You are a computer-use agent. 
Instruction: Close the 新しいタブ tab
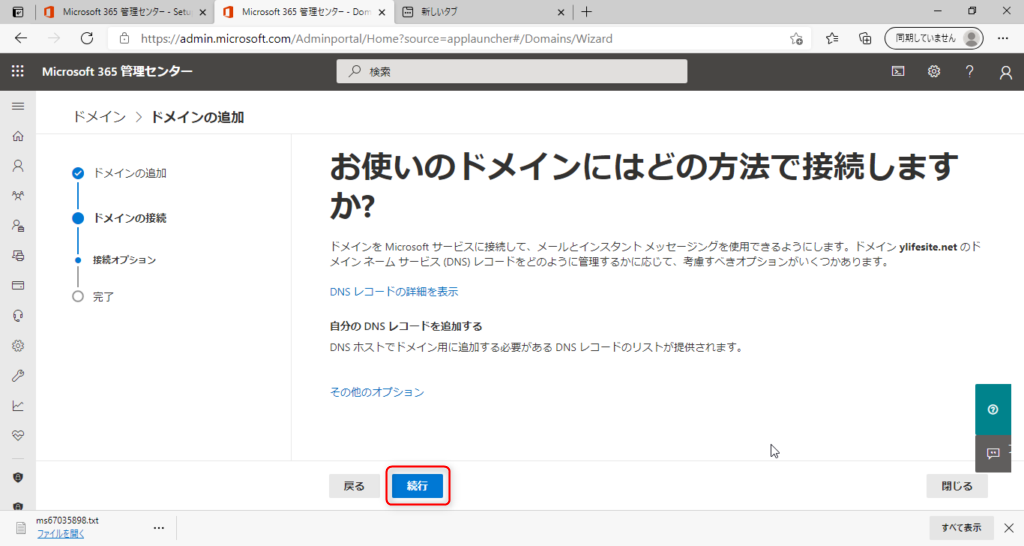tap(561, 12)
